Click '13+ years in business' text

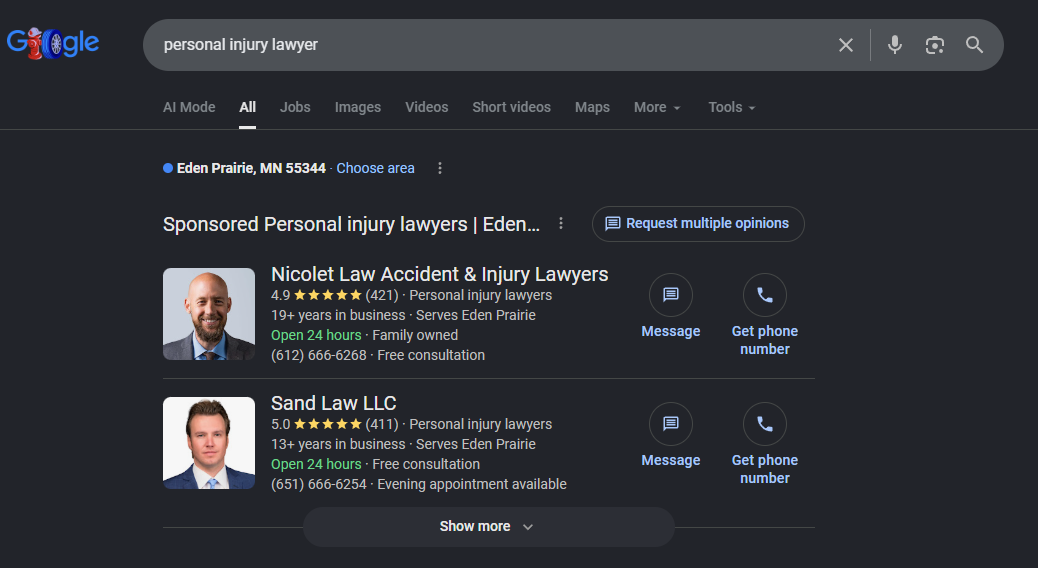[338, 444]
